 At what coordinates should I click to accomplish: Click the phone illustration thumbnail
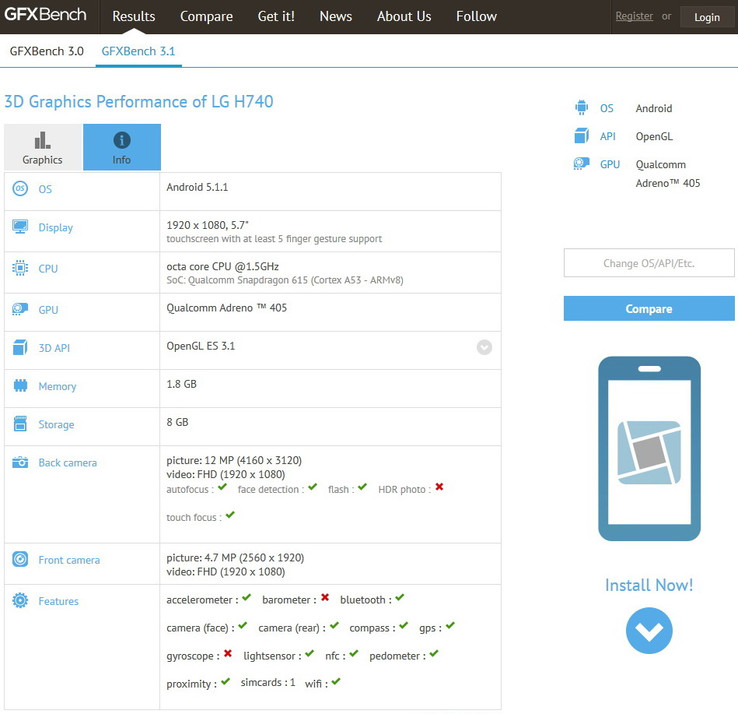coord(649,449)
